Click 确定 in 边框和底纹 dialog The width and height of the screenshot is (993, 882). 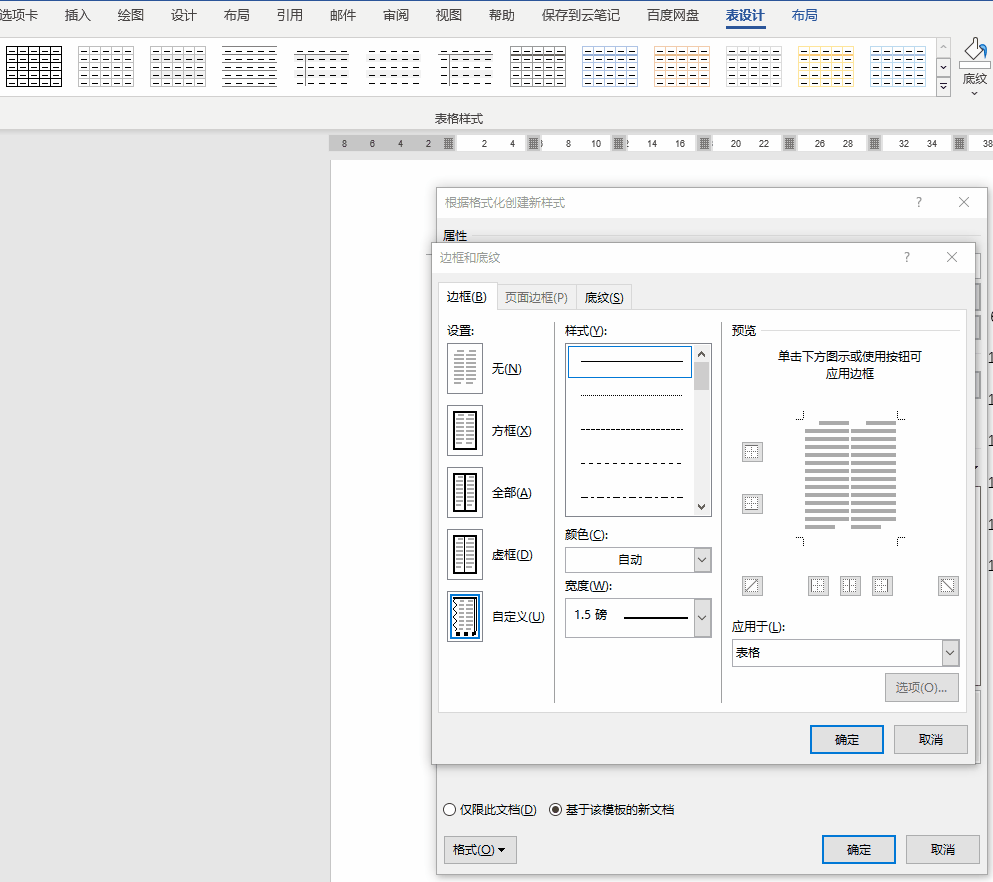pyautogui.click(x=847, y=740)
